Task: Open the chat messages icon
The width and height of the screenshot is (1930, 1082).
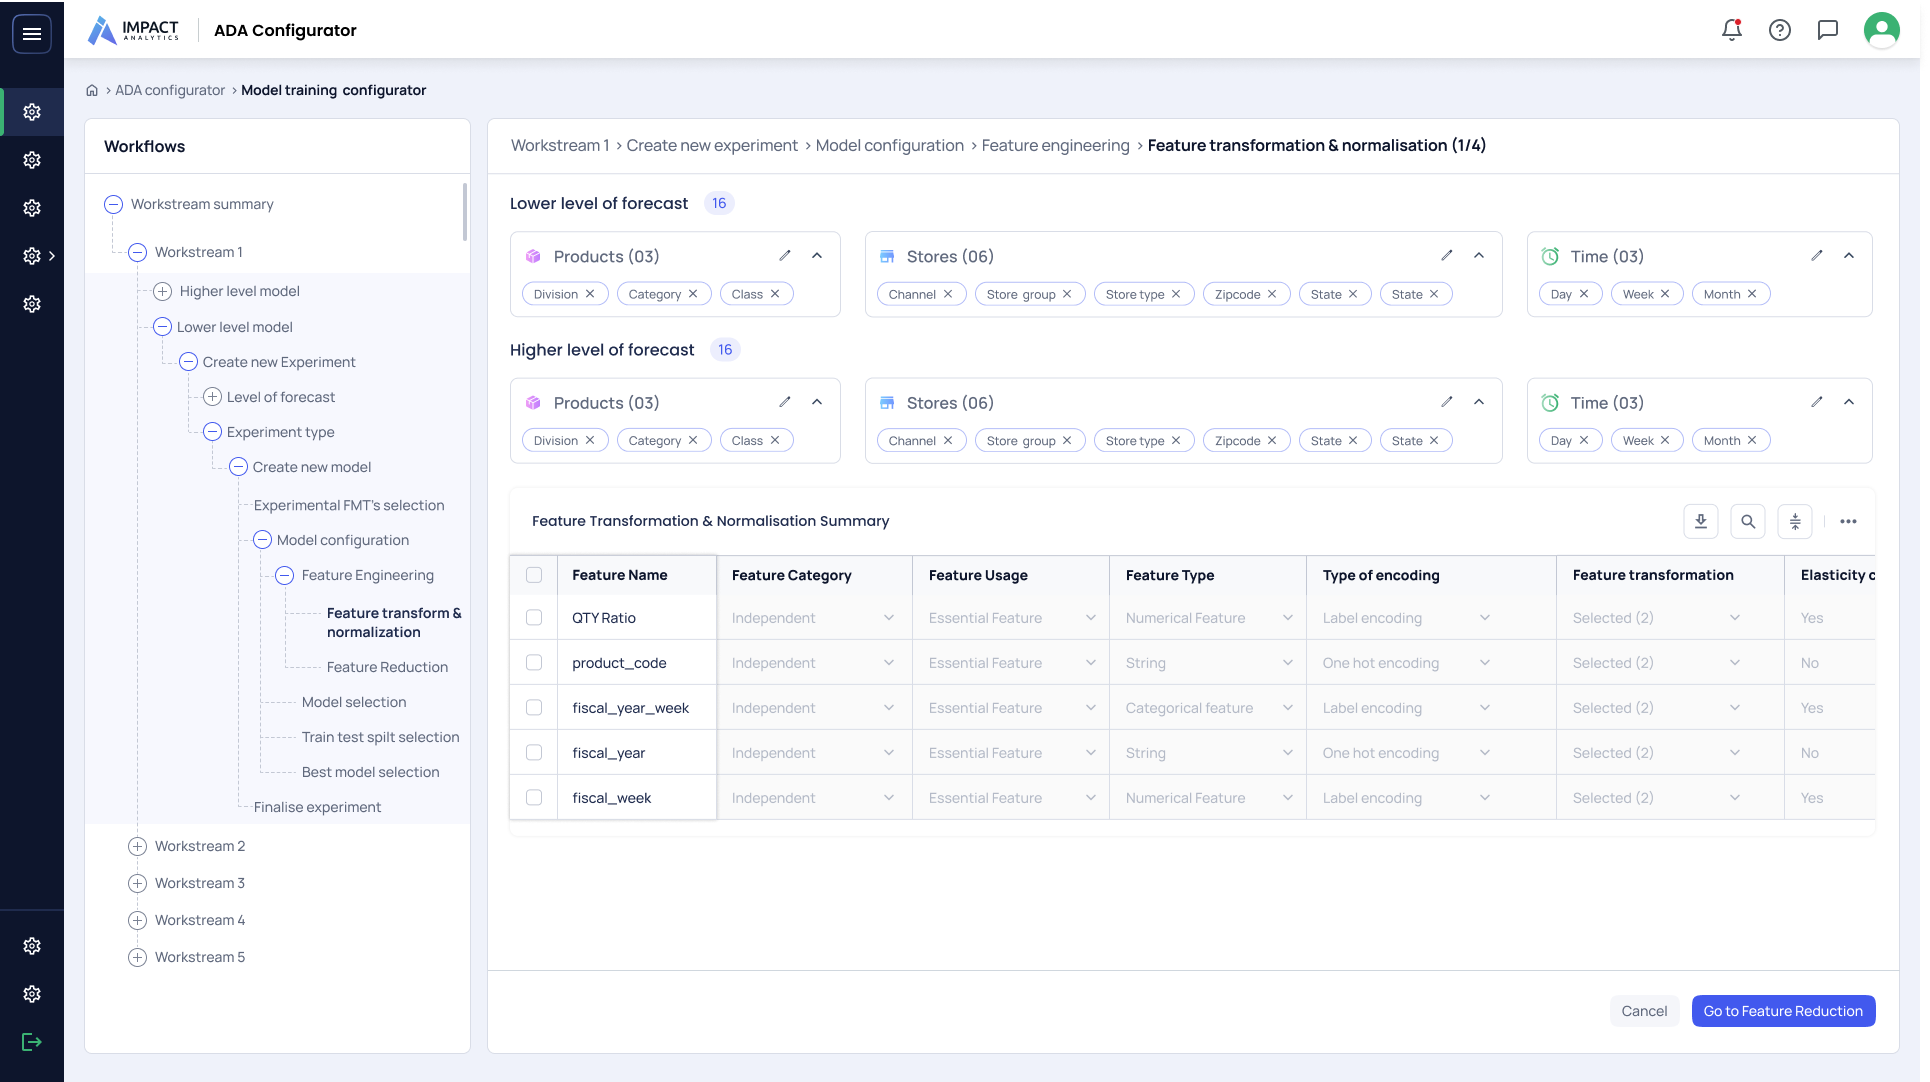Action: (1828, 30)
